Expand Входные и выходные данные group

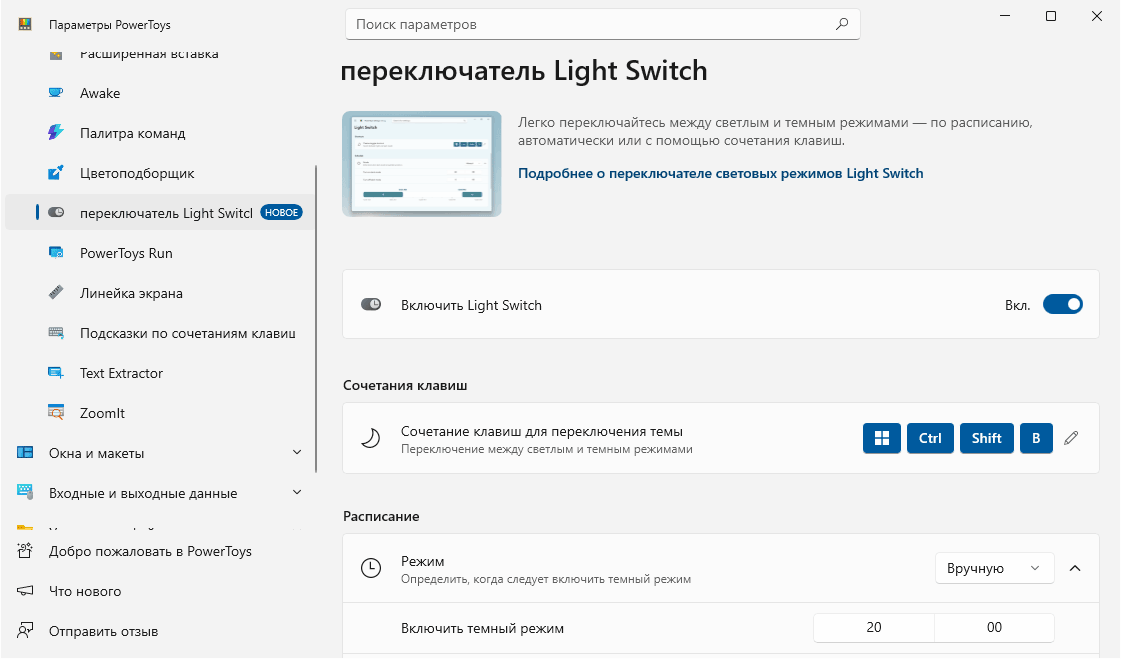coord(296,493)
